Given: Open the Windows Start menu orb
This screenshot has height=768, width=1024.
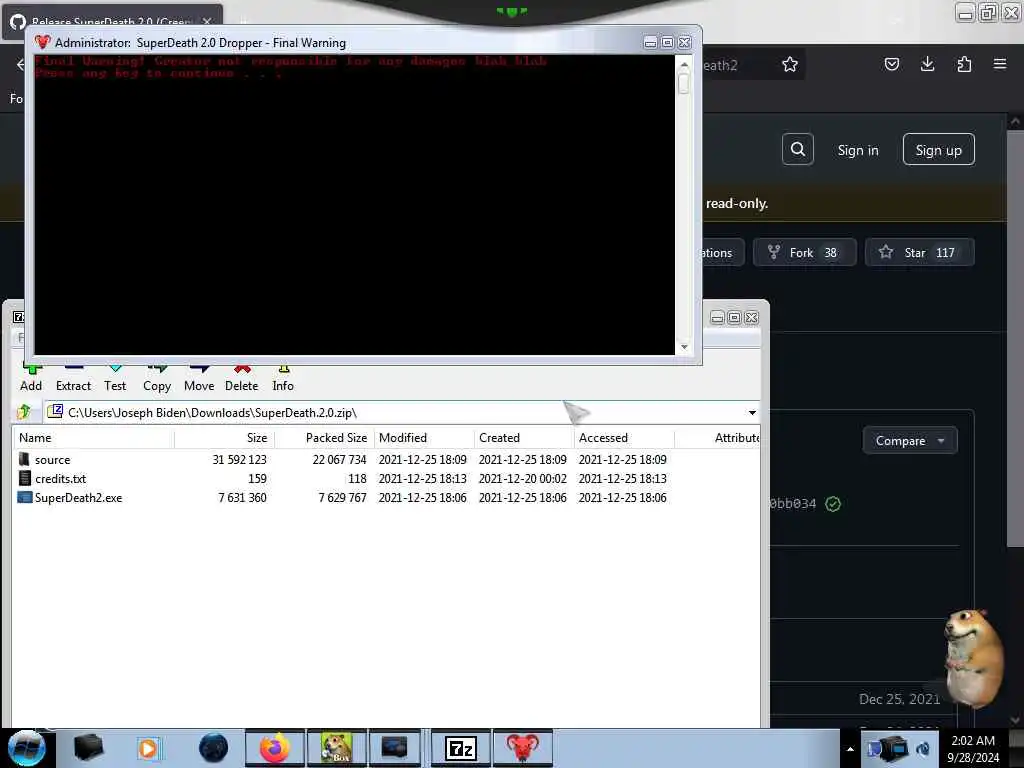Looking at the screenshot, I should pyautogui.click(x=26, y=748).
